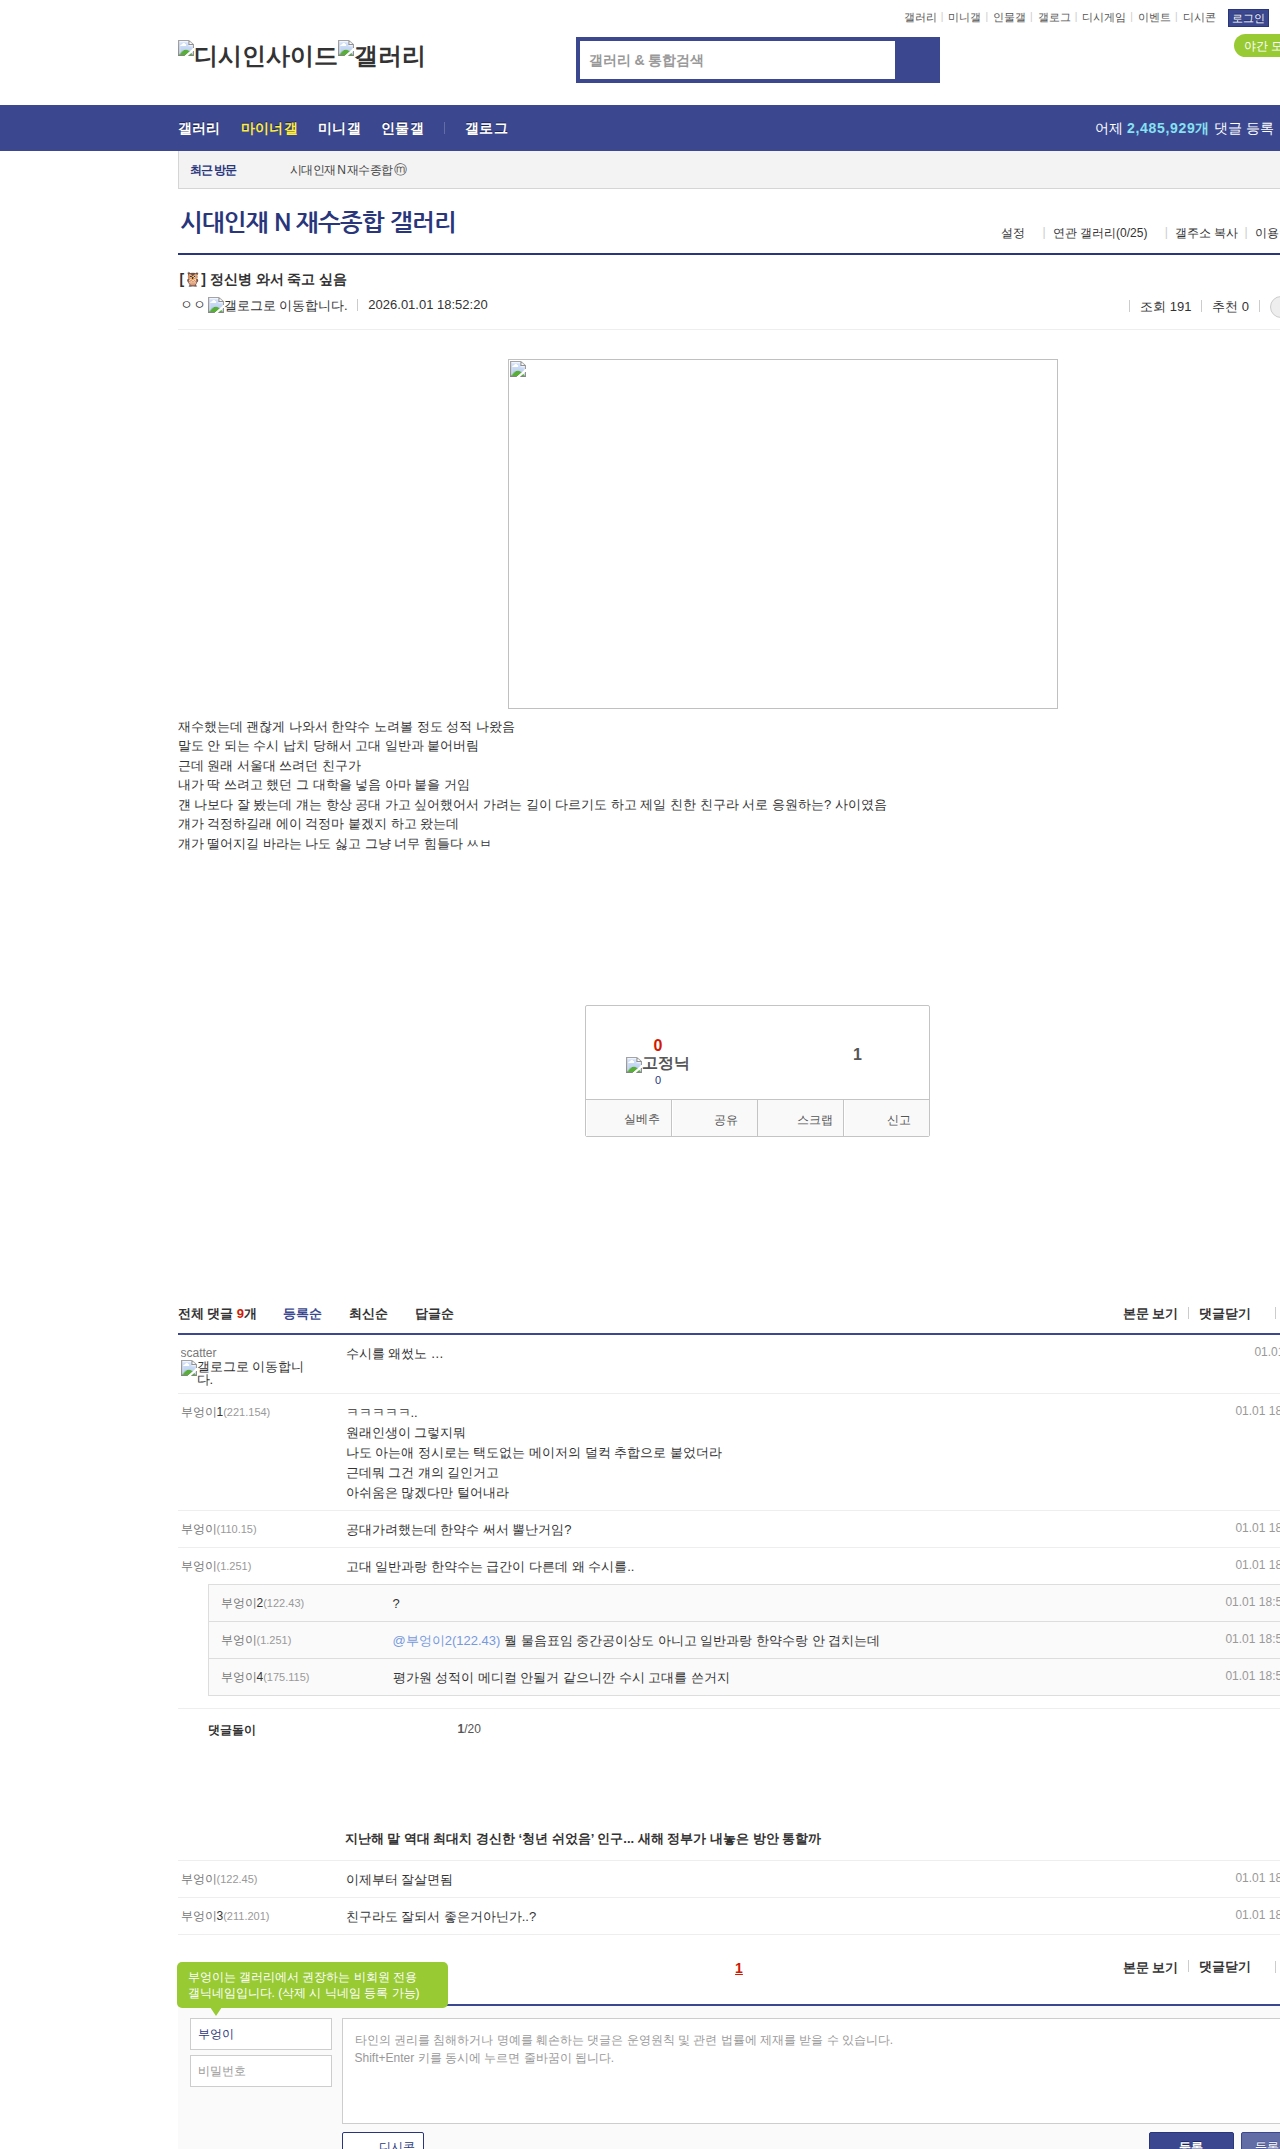Click 갤주소 복사 to copy the address
The width and height of the screenshot is (1280, 2149).
1206,233
